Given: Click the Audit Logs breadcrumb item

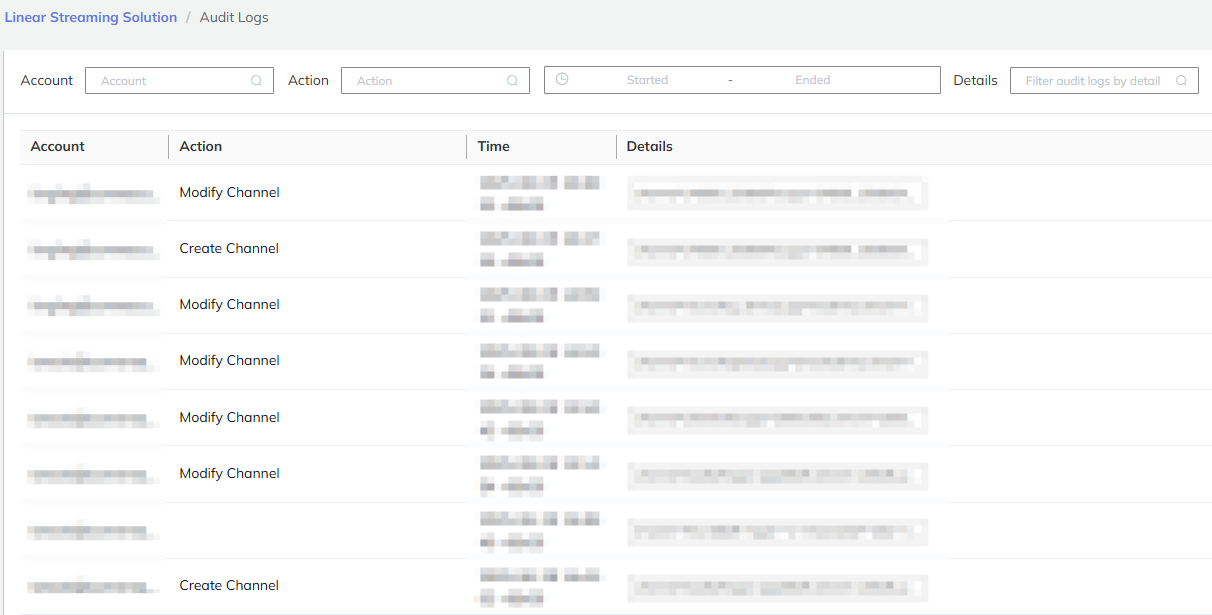Looking at the screenshot, I should 234,17.
